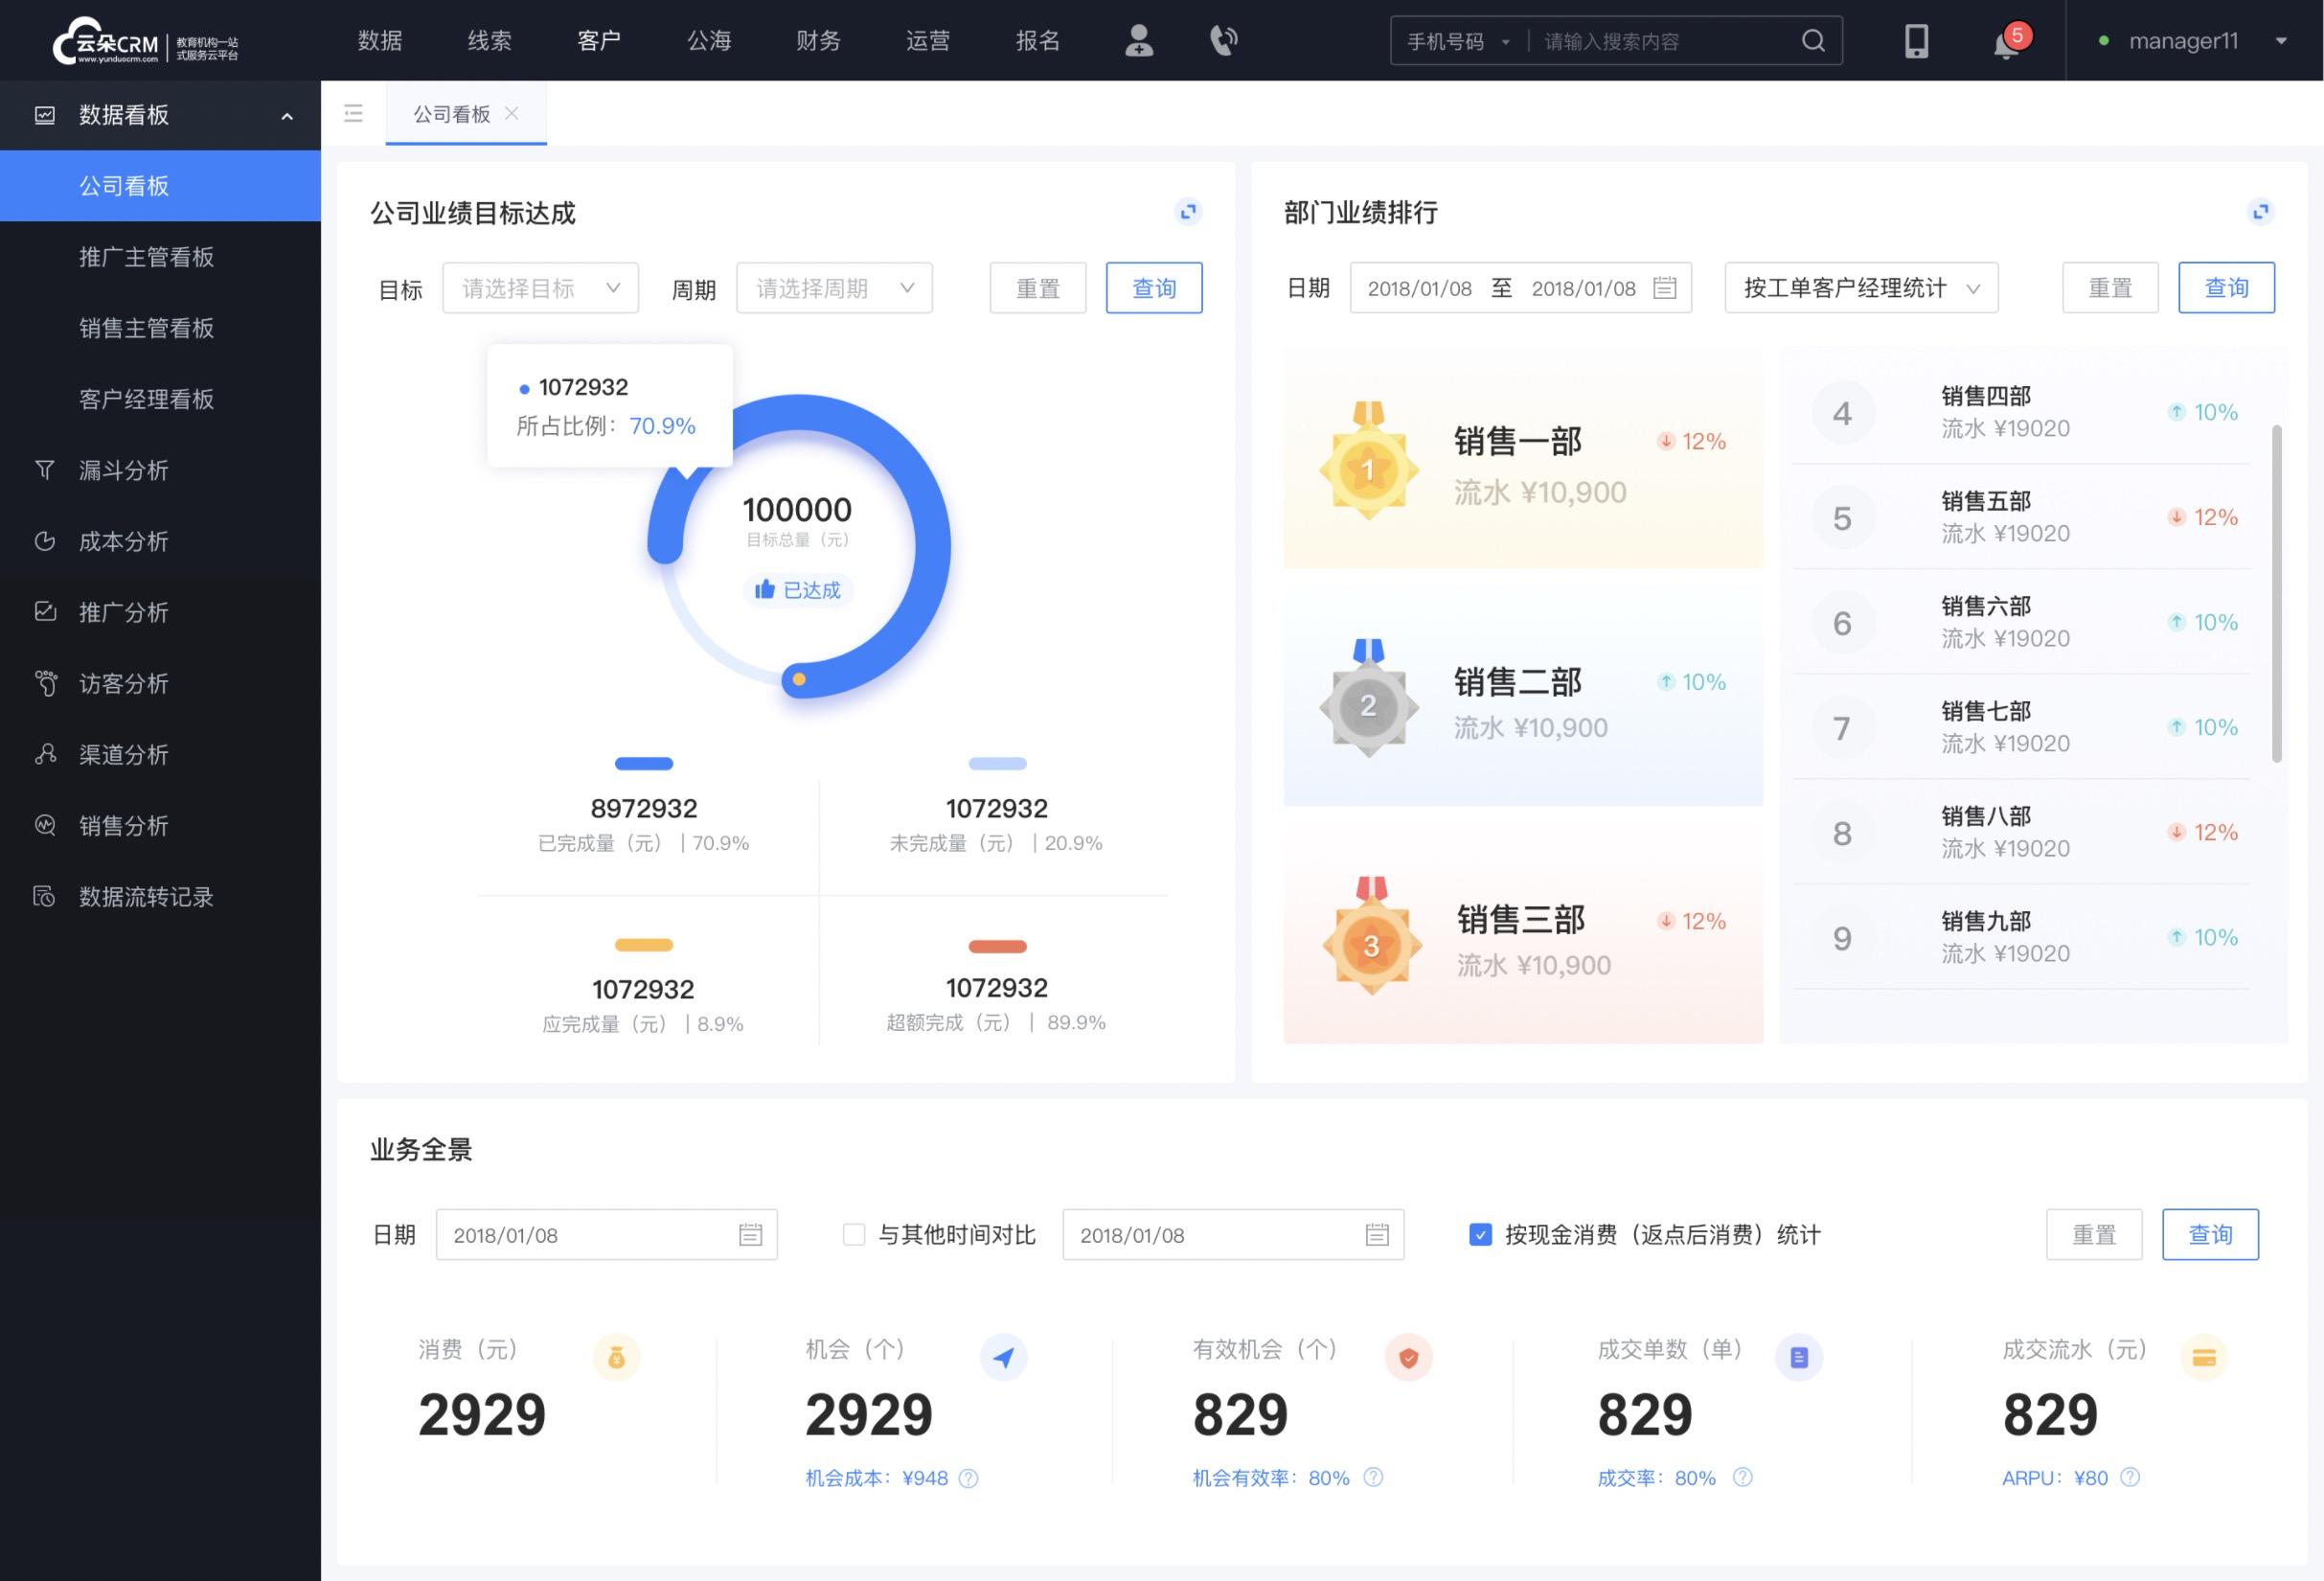Viewport: 2324px width, 1581px height.
Task: Click the重置 reset button in部门业绩排行
Action: coord(2110,287)
